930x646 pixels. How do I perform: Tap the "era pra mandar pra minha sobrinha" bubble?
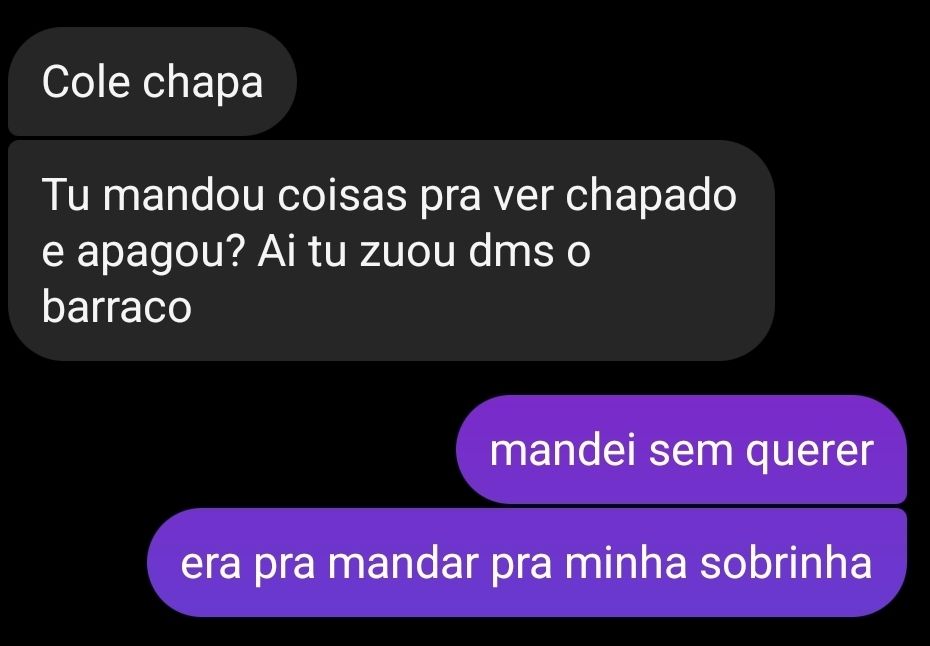click(x=527, y=562)
